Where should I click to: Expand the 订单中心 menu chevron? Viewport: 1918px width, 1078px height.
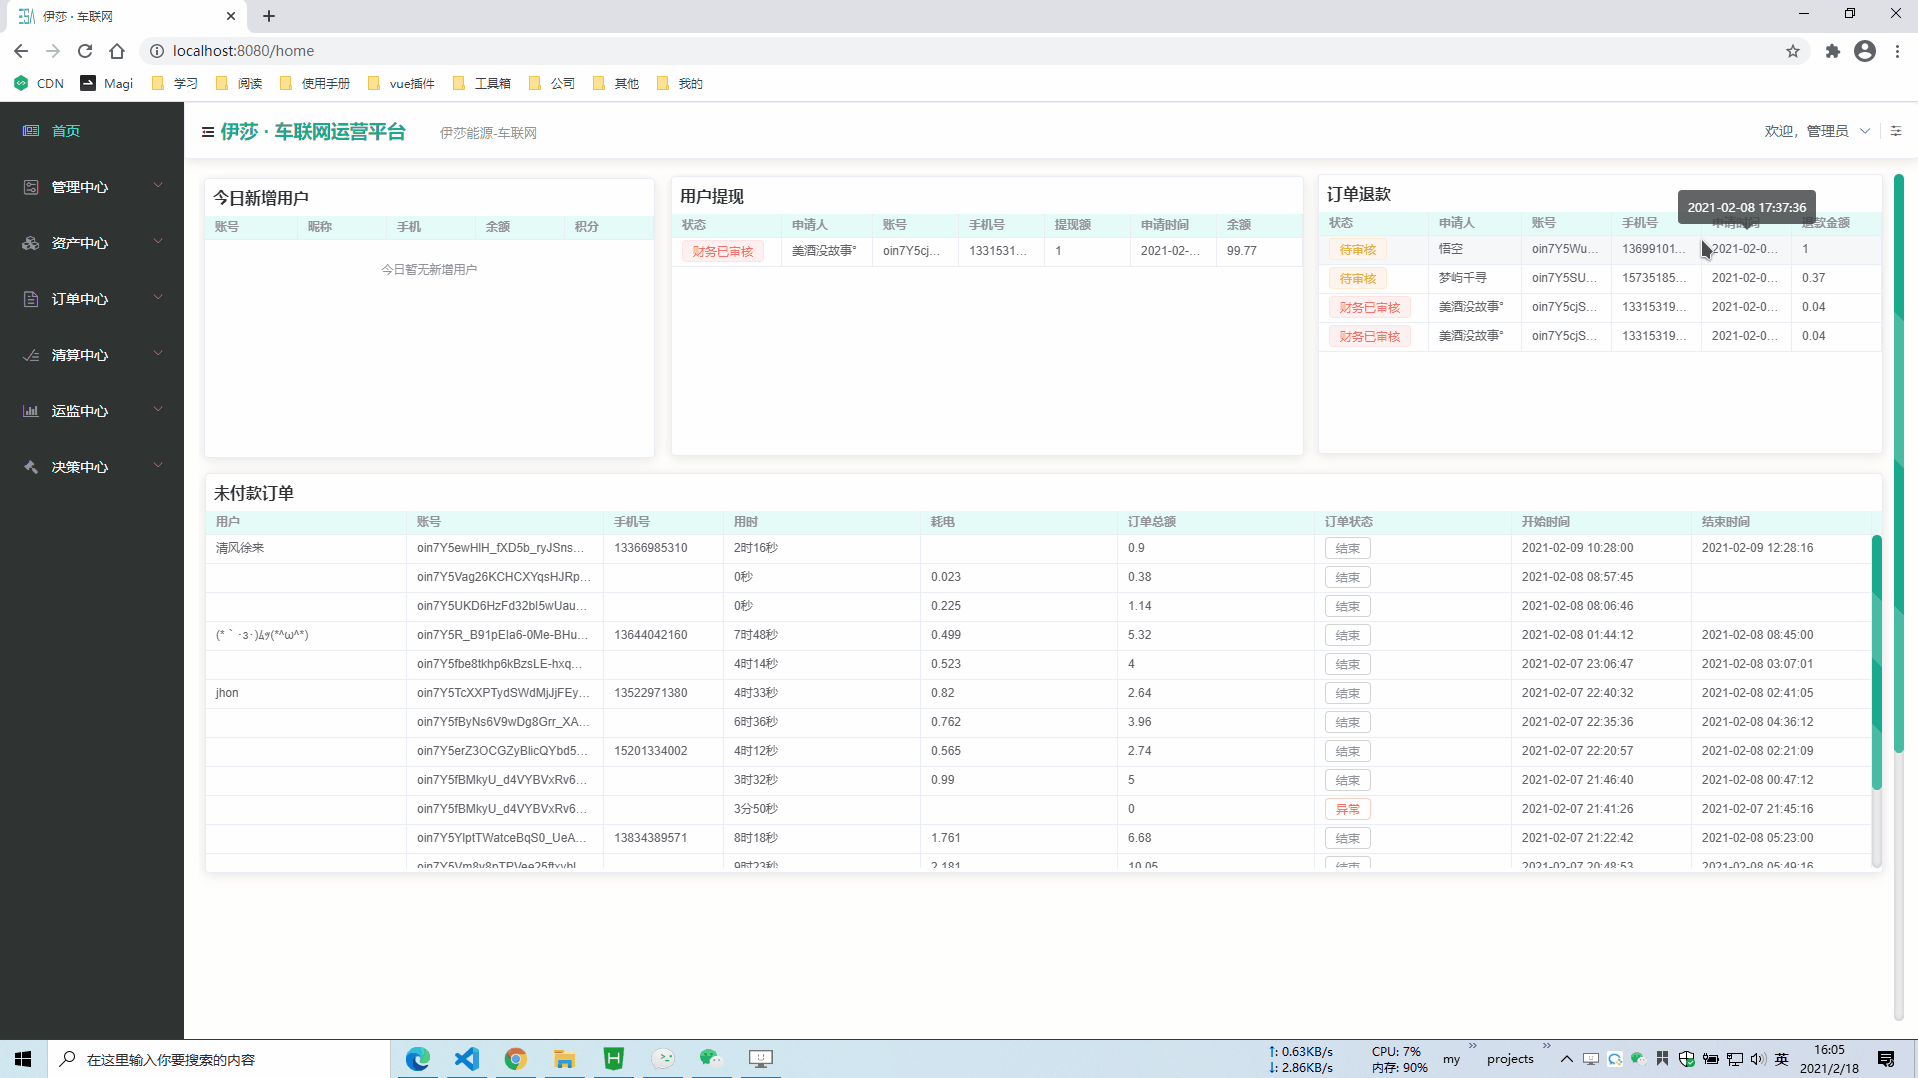158,298
